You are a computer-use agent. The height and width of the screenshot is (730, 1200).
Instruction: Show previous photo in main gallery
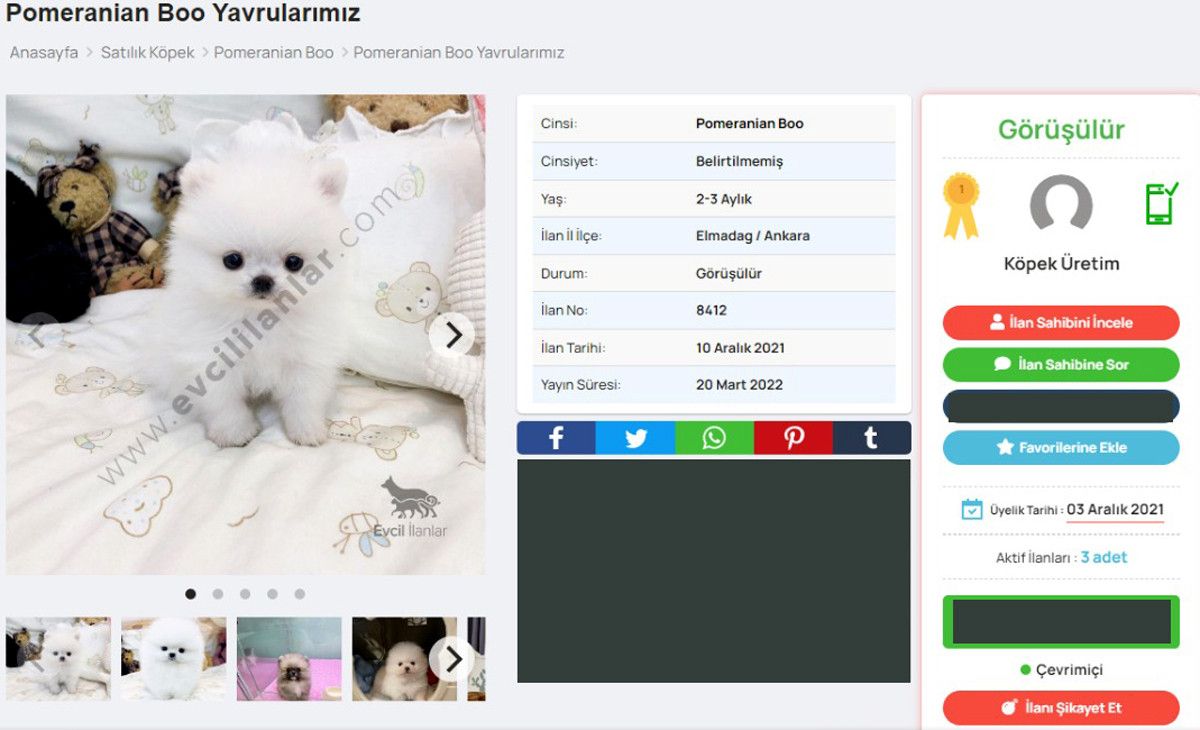(38, 335)
